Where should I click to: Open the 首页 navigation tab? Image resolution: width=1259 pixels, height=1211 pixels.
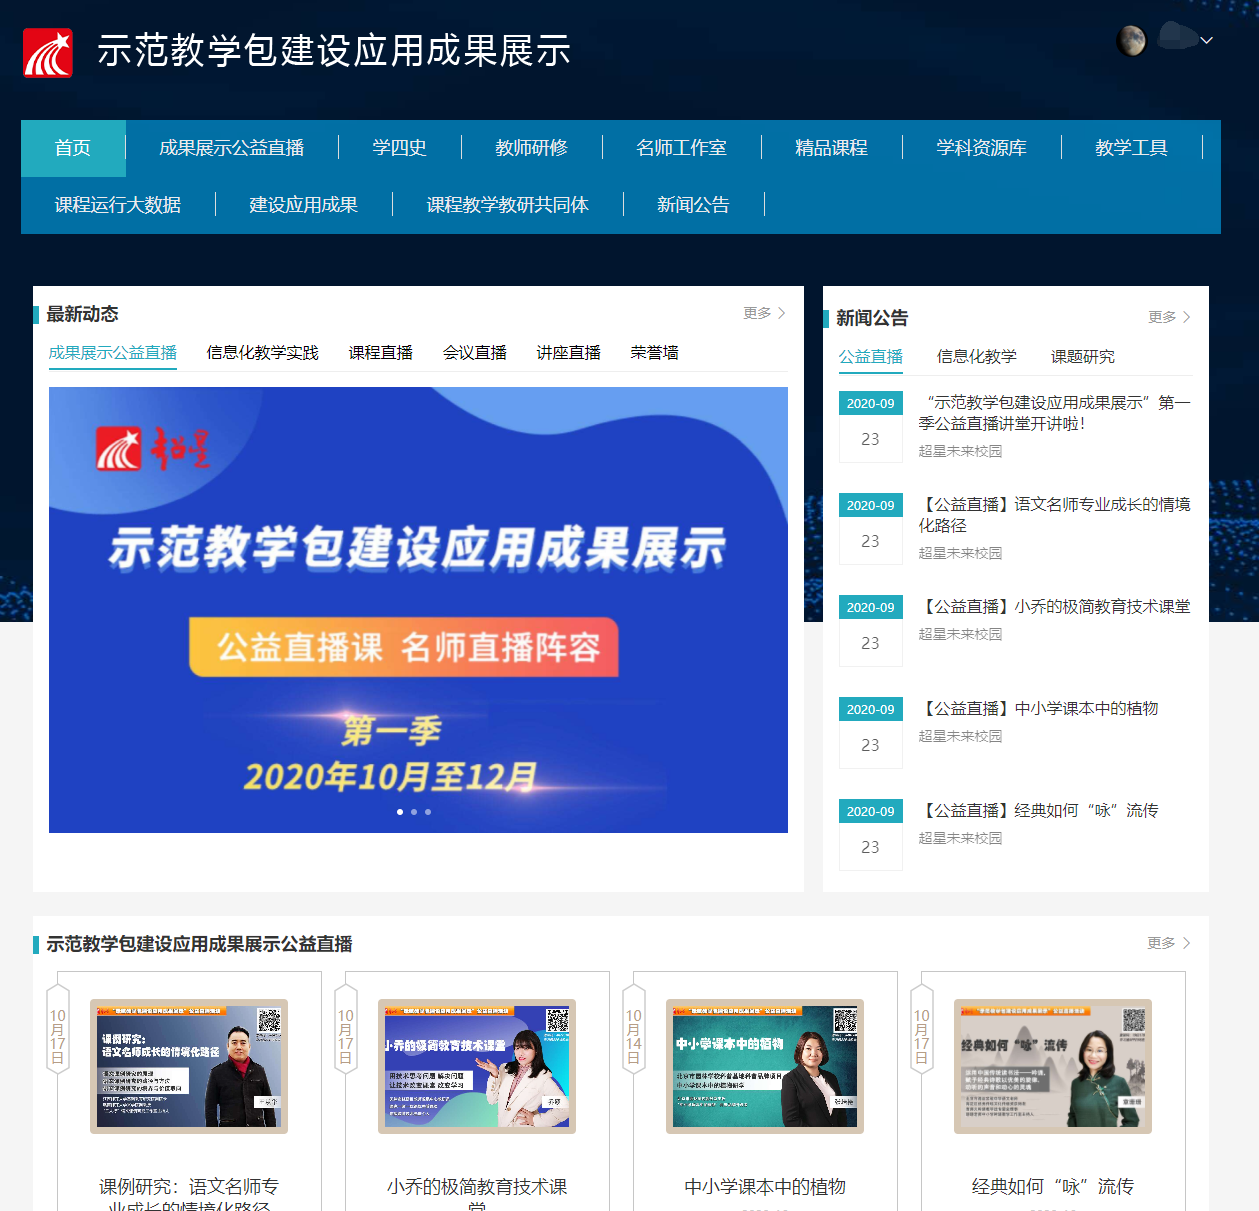click(73, 148)
